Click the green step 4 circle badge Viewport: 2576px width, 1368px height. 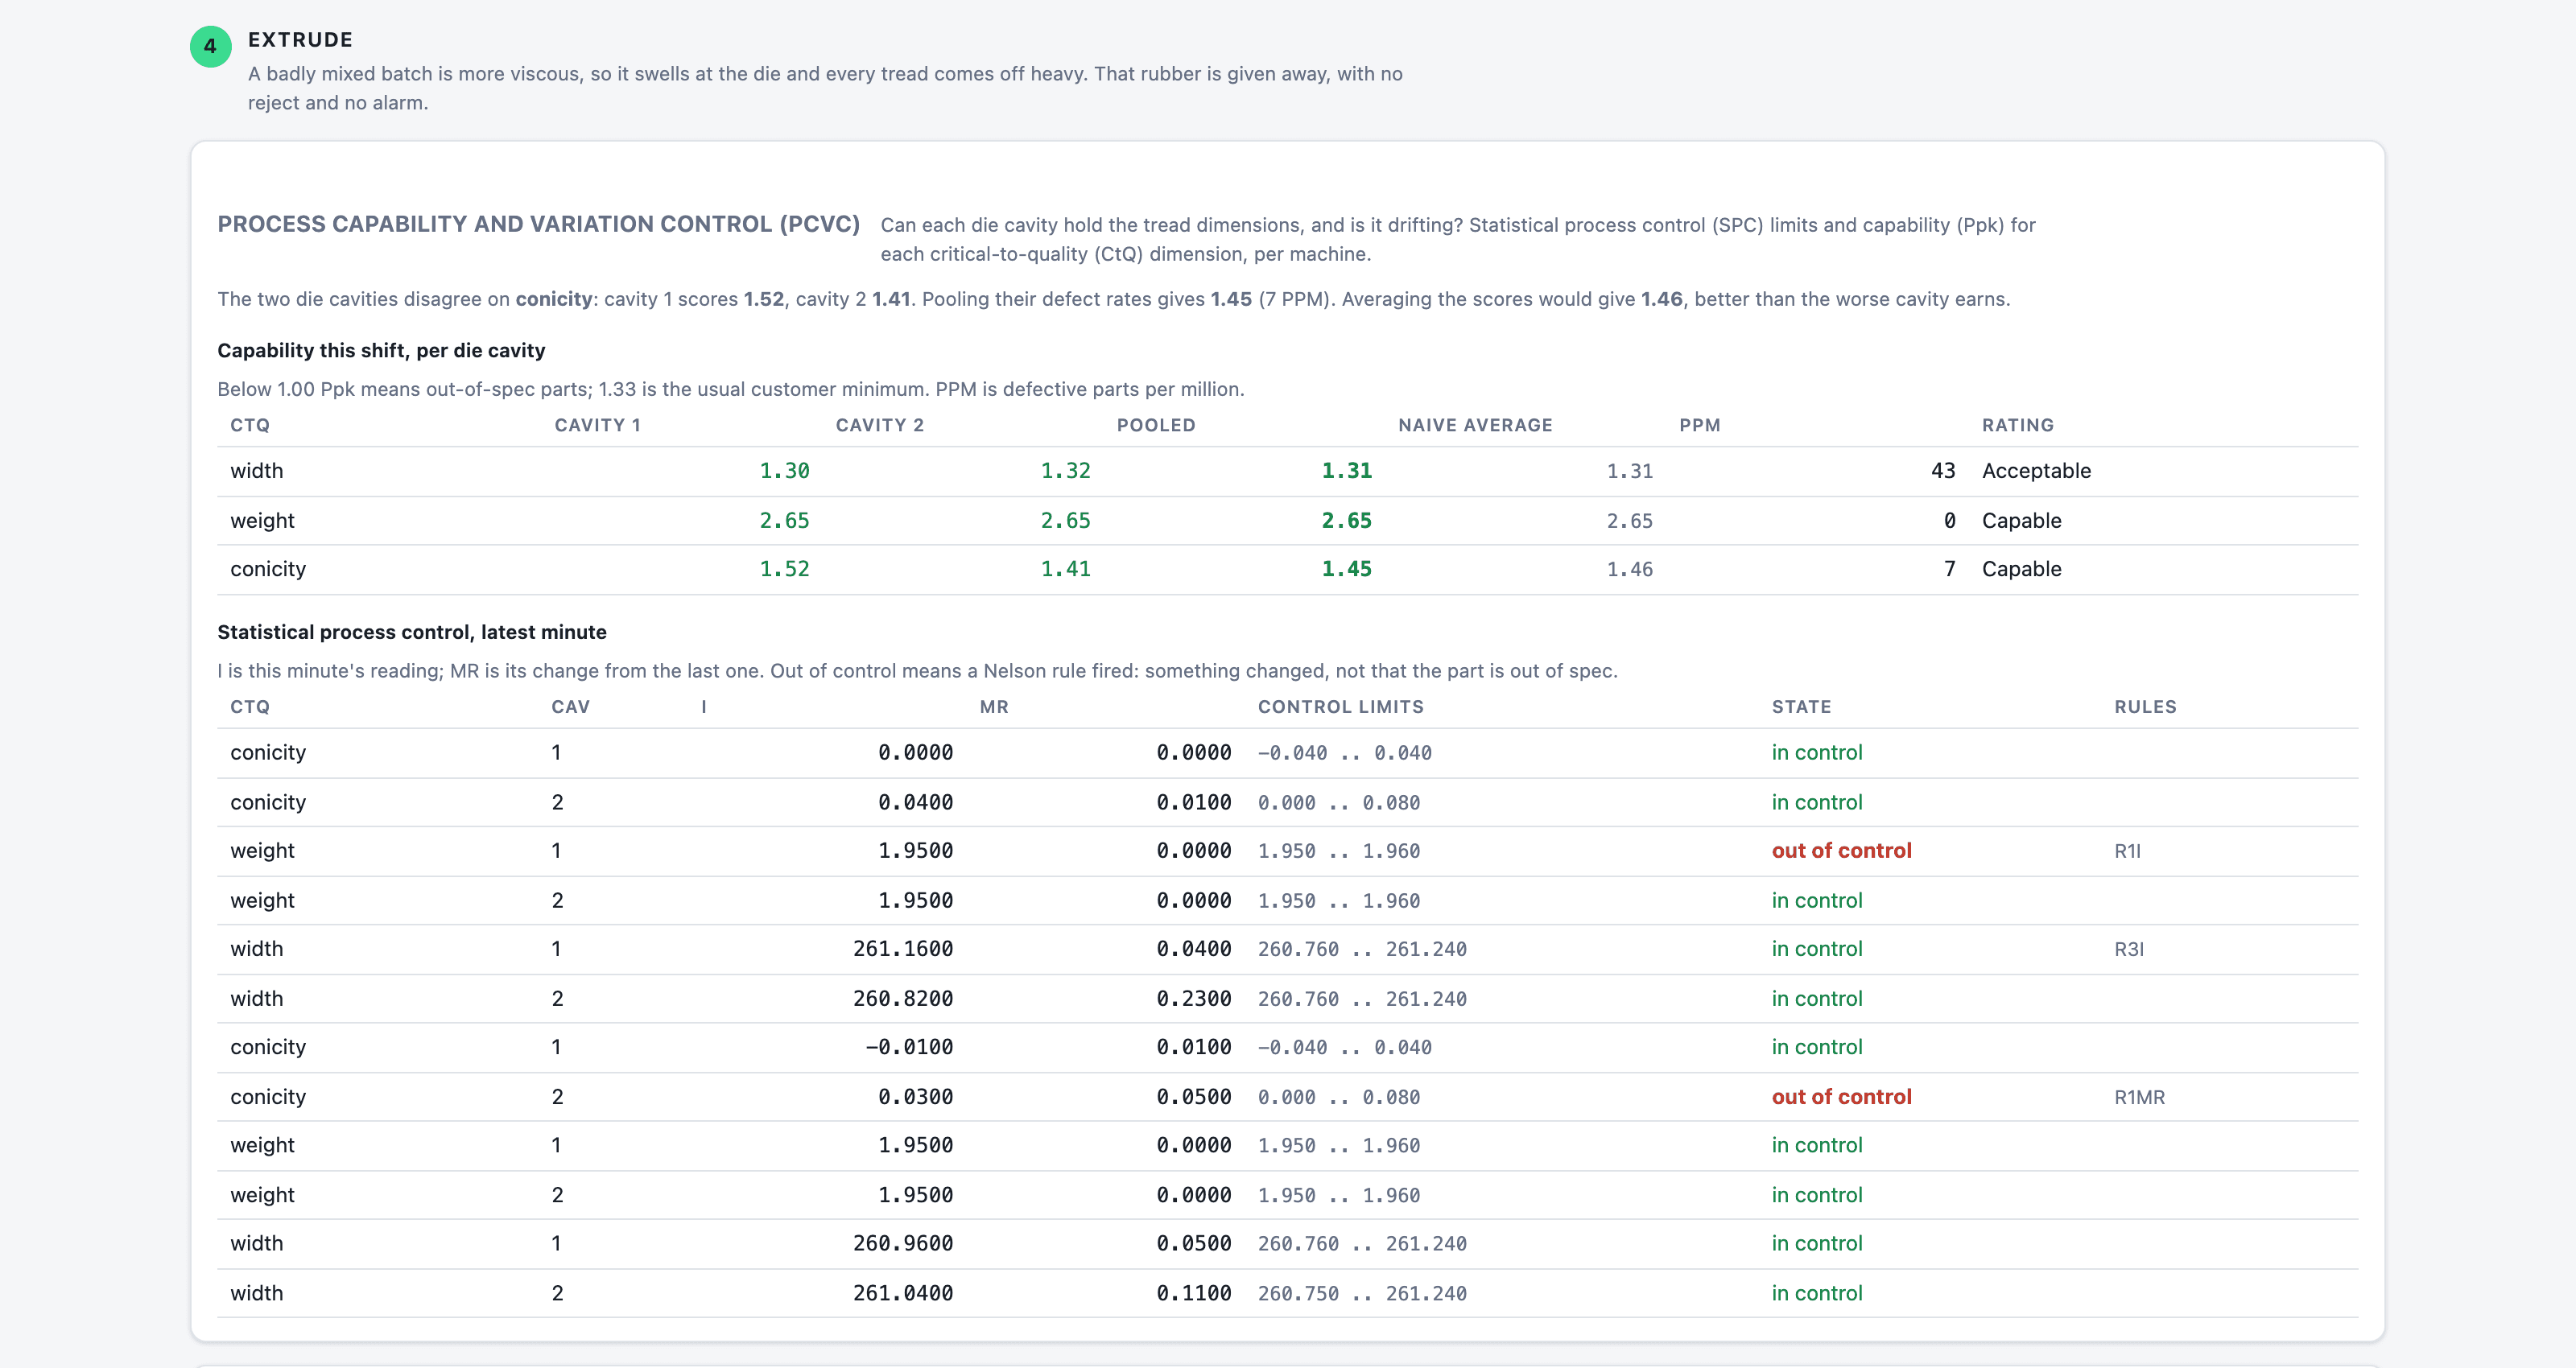pos(210,46)
